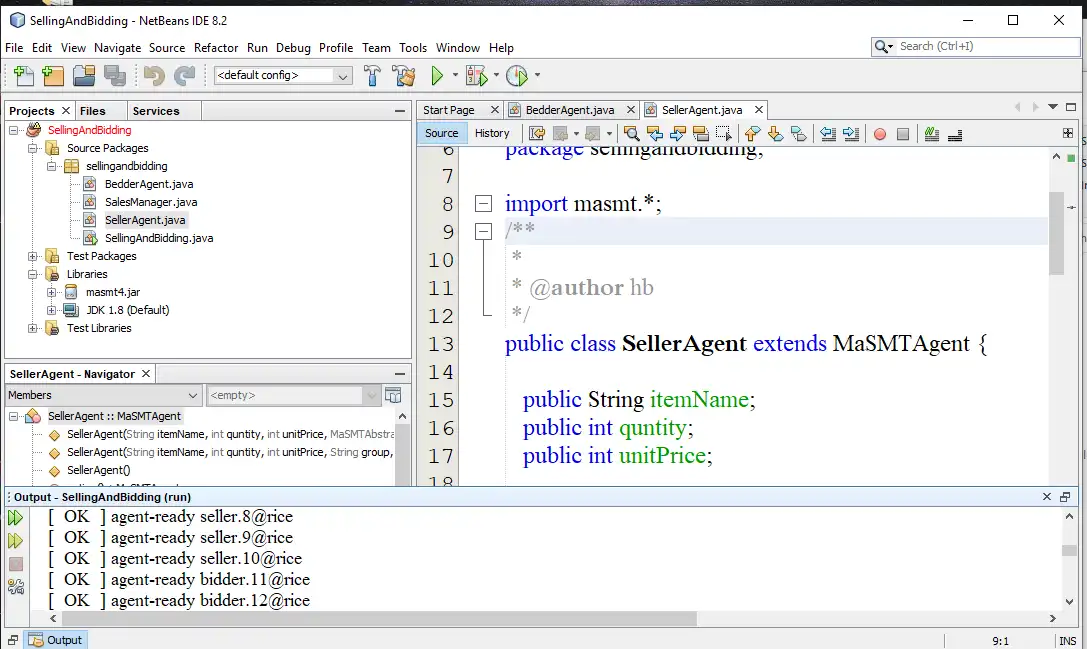Switch to the Start Page tab
The width and height of the screenshot is (1087, 649).
tap(449, 110)
